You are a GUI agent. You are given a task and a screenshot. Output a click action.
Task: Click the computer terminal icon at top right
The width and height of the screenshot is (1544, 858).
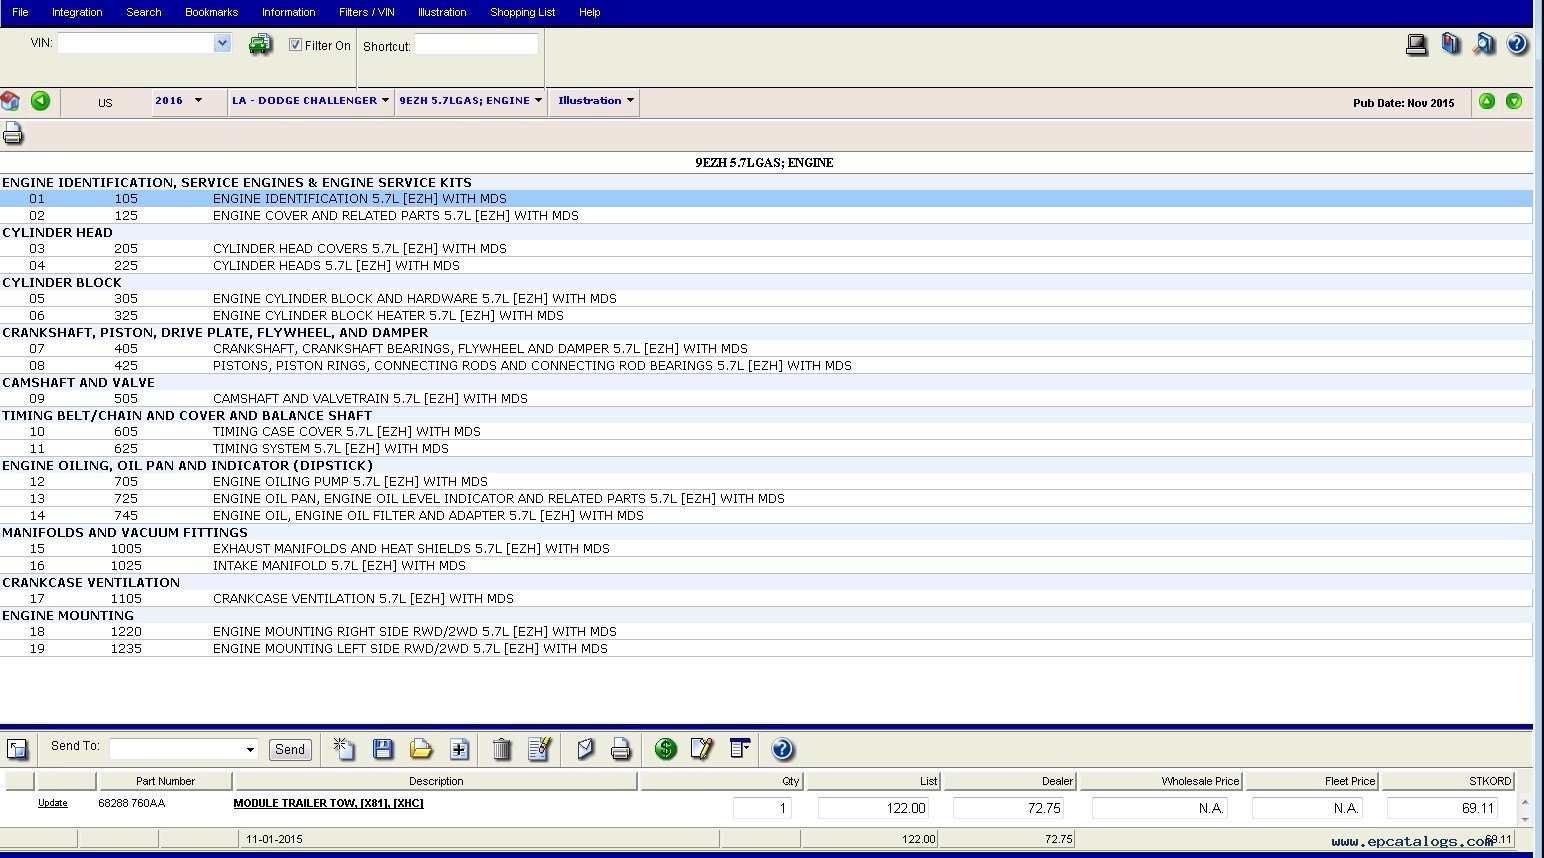[x=1416, y=44]
